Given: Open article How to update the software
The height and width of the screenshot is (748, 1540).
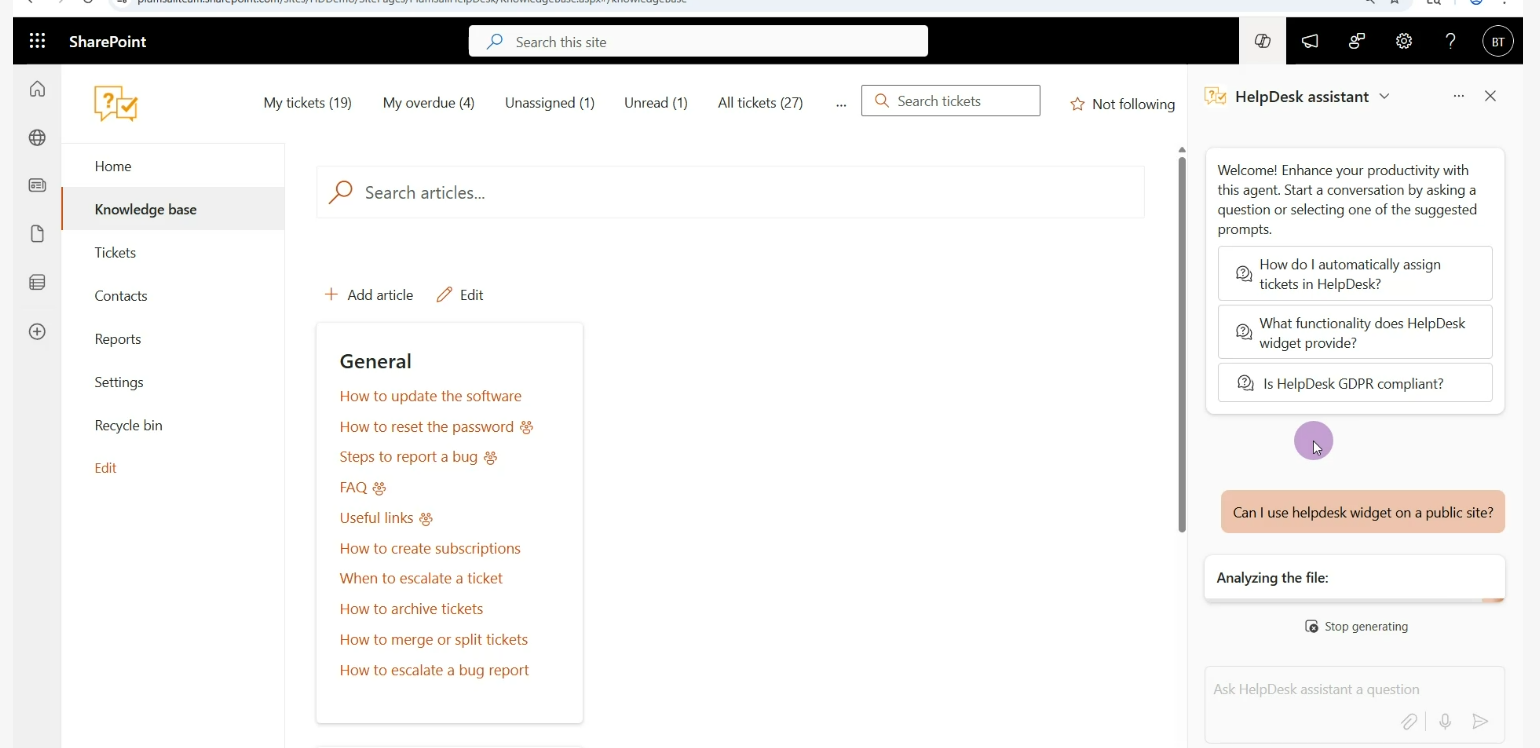Looking at the screenshot, I should pos(431,396).
